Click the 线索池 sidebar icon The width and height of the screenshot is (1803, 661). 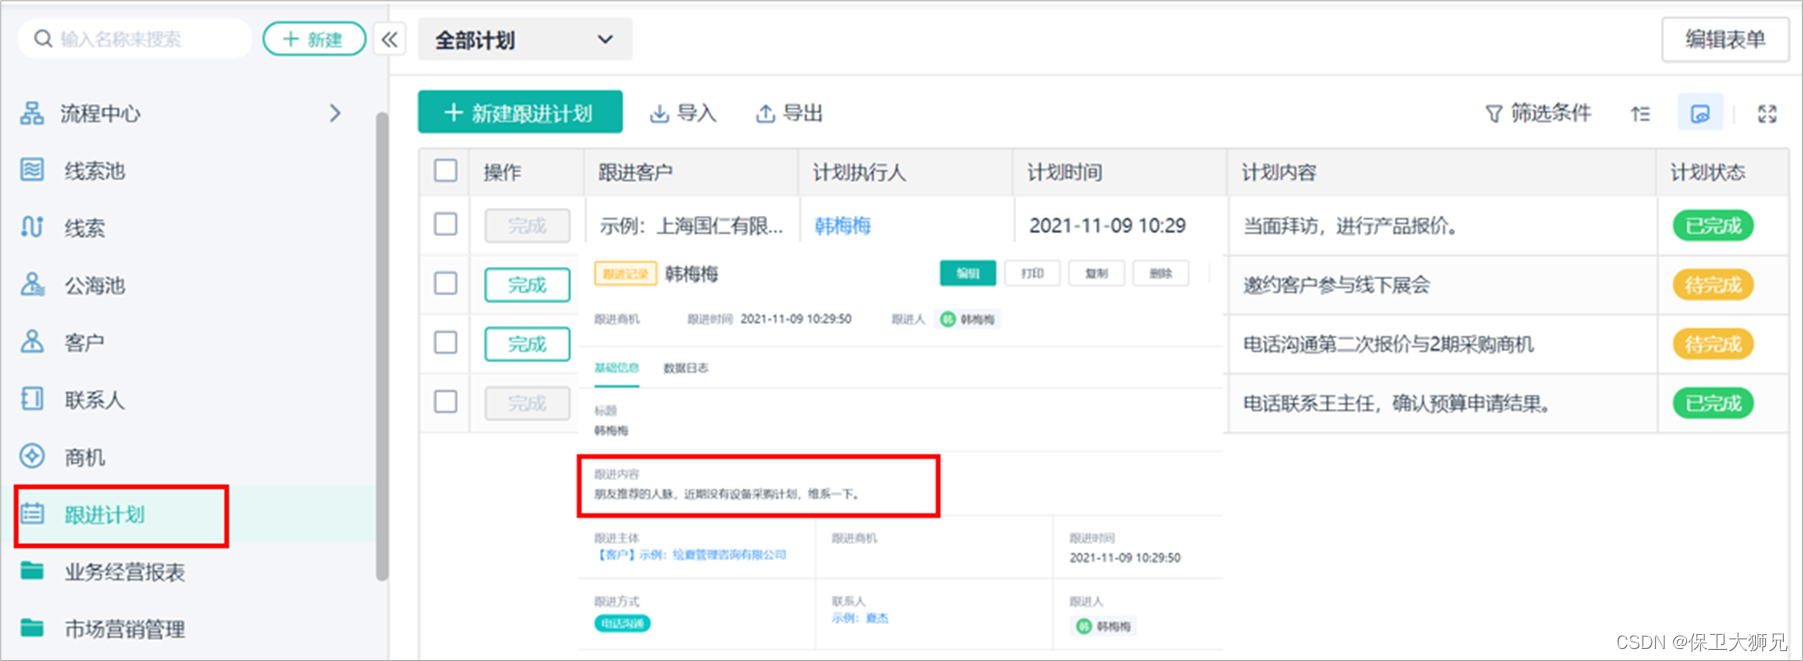click(32, 170)
